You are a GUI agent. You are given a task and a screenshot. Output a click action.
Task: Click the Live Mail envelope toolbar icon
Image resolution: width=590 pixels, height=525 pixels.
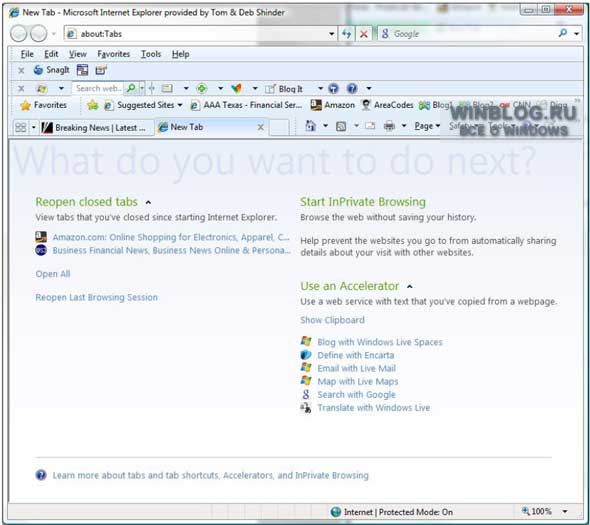pos(167,88)
